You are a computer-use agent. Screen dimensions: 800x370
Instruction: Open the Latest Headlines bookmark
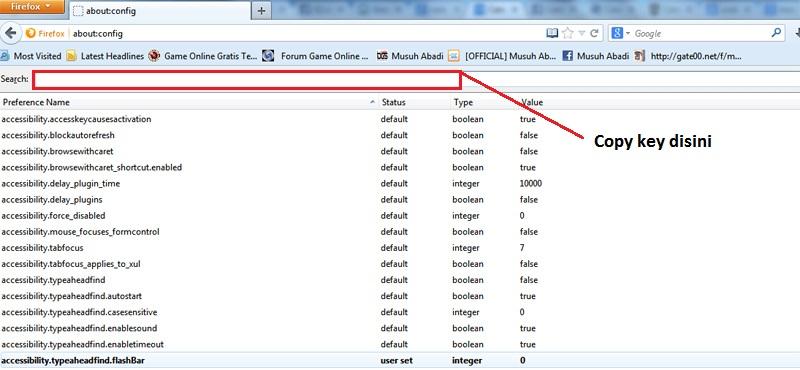pos(106,56)
